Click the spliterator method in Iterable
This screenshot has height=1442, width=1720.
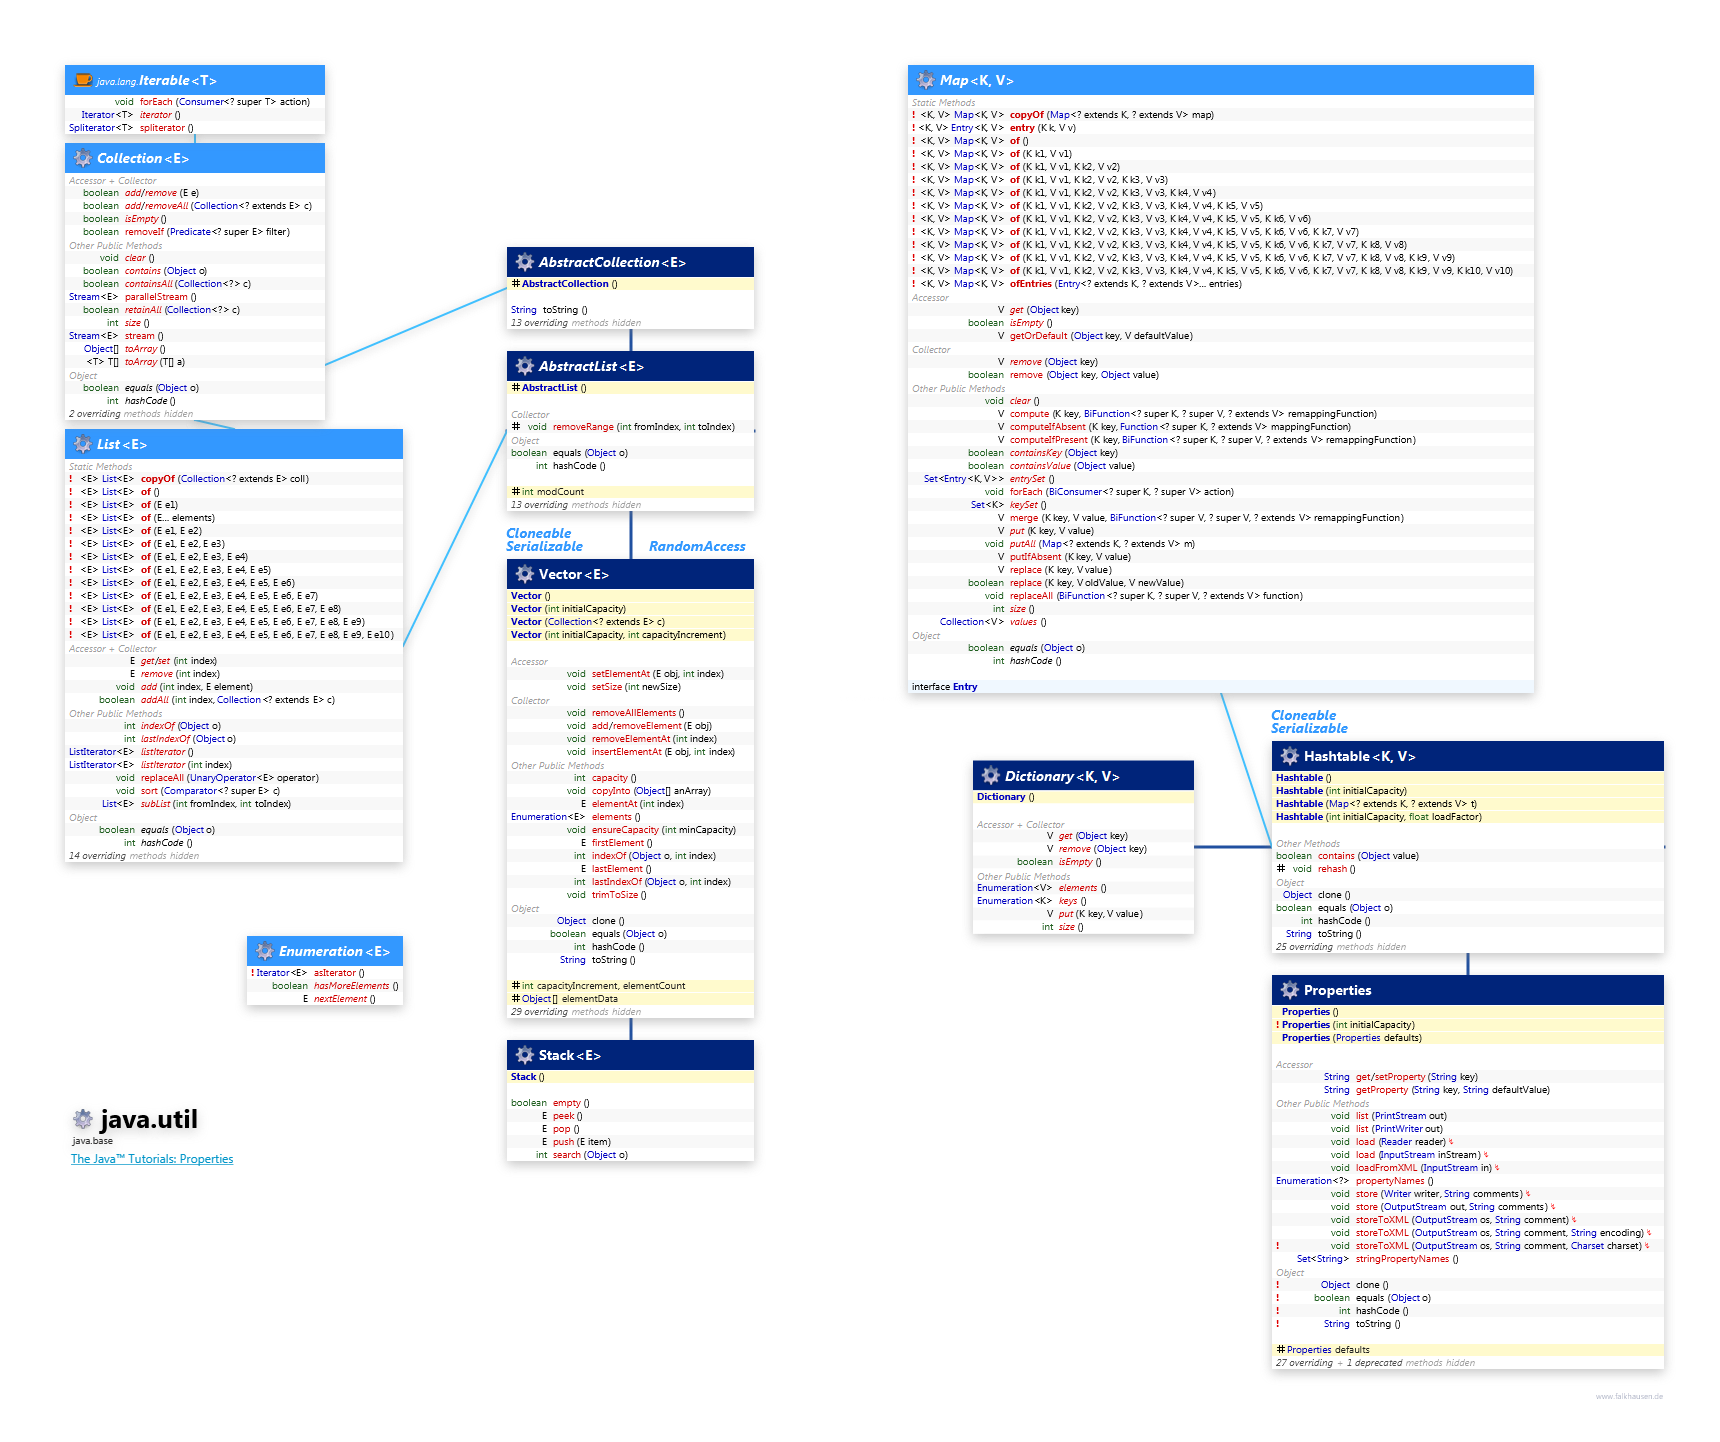click(x=162, y=128)
